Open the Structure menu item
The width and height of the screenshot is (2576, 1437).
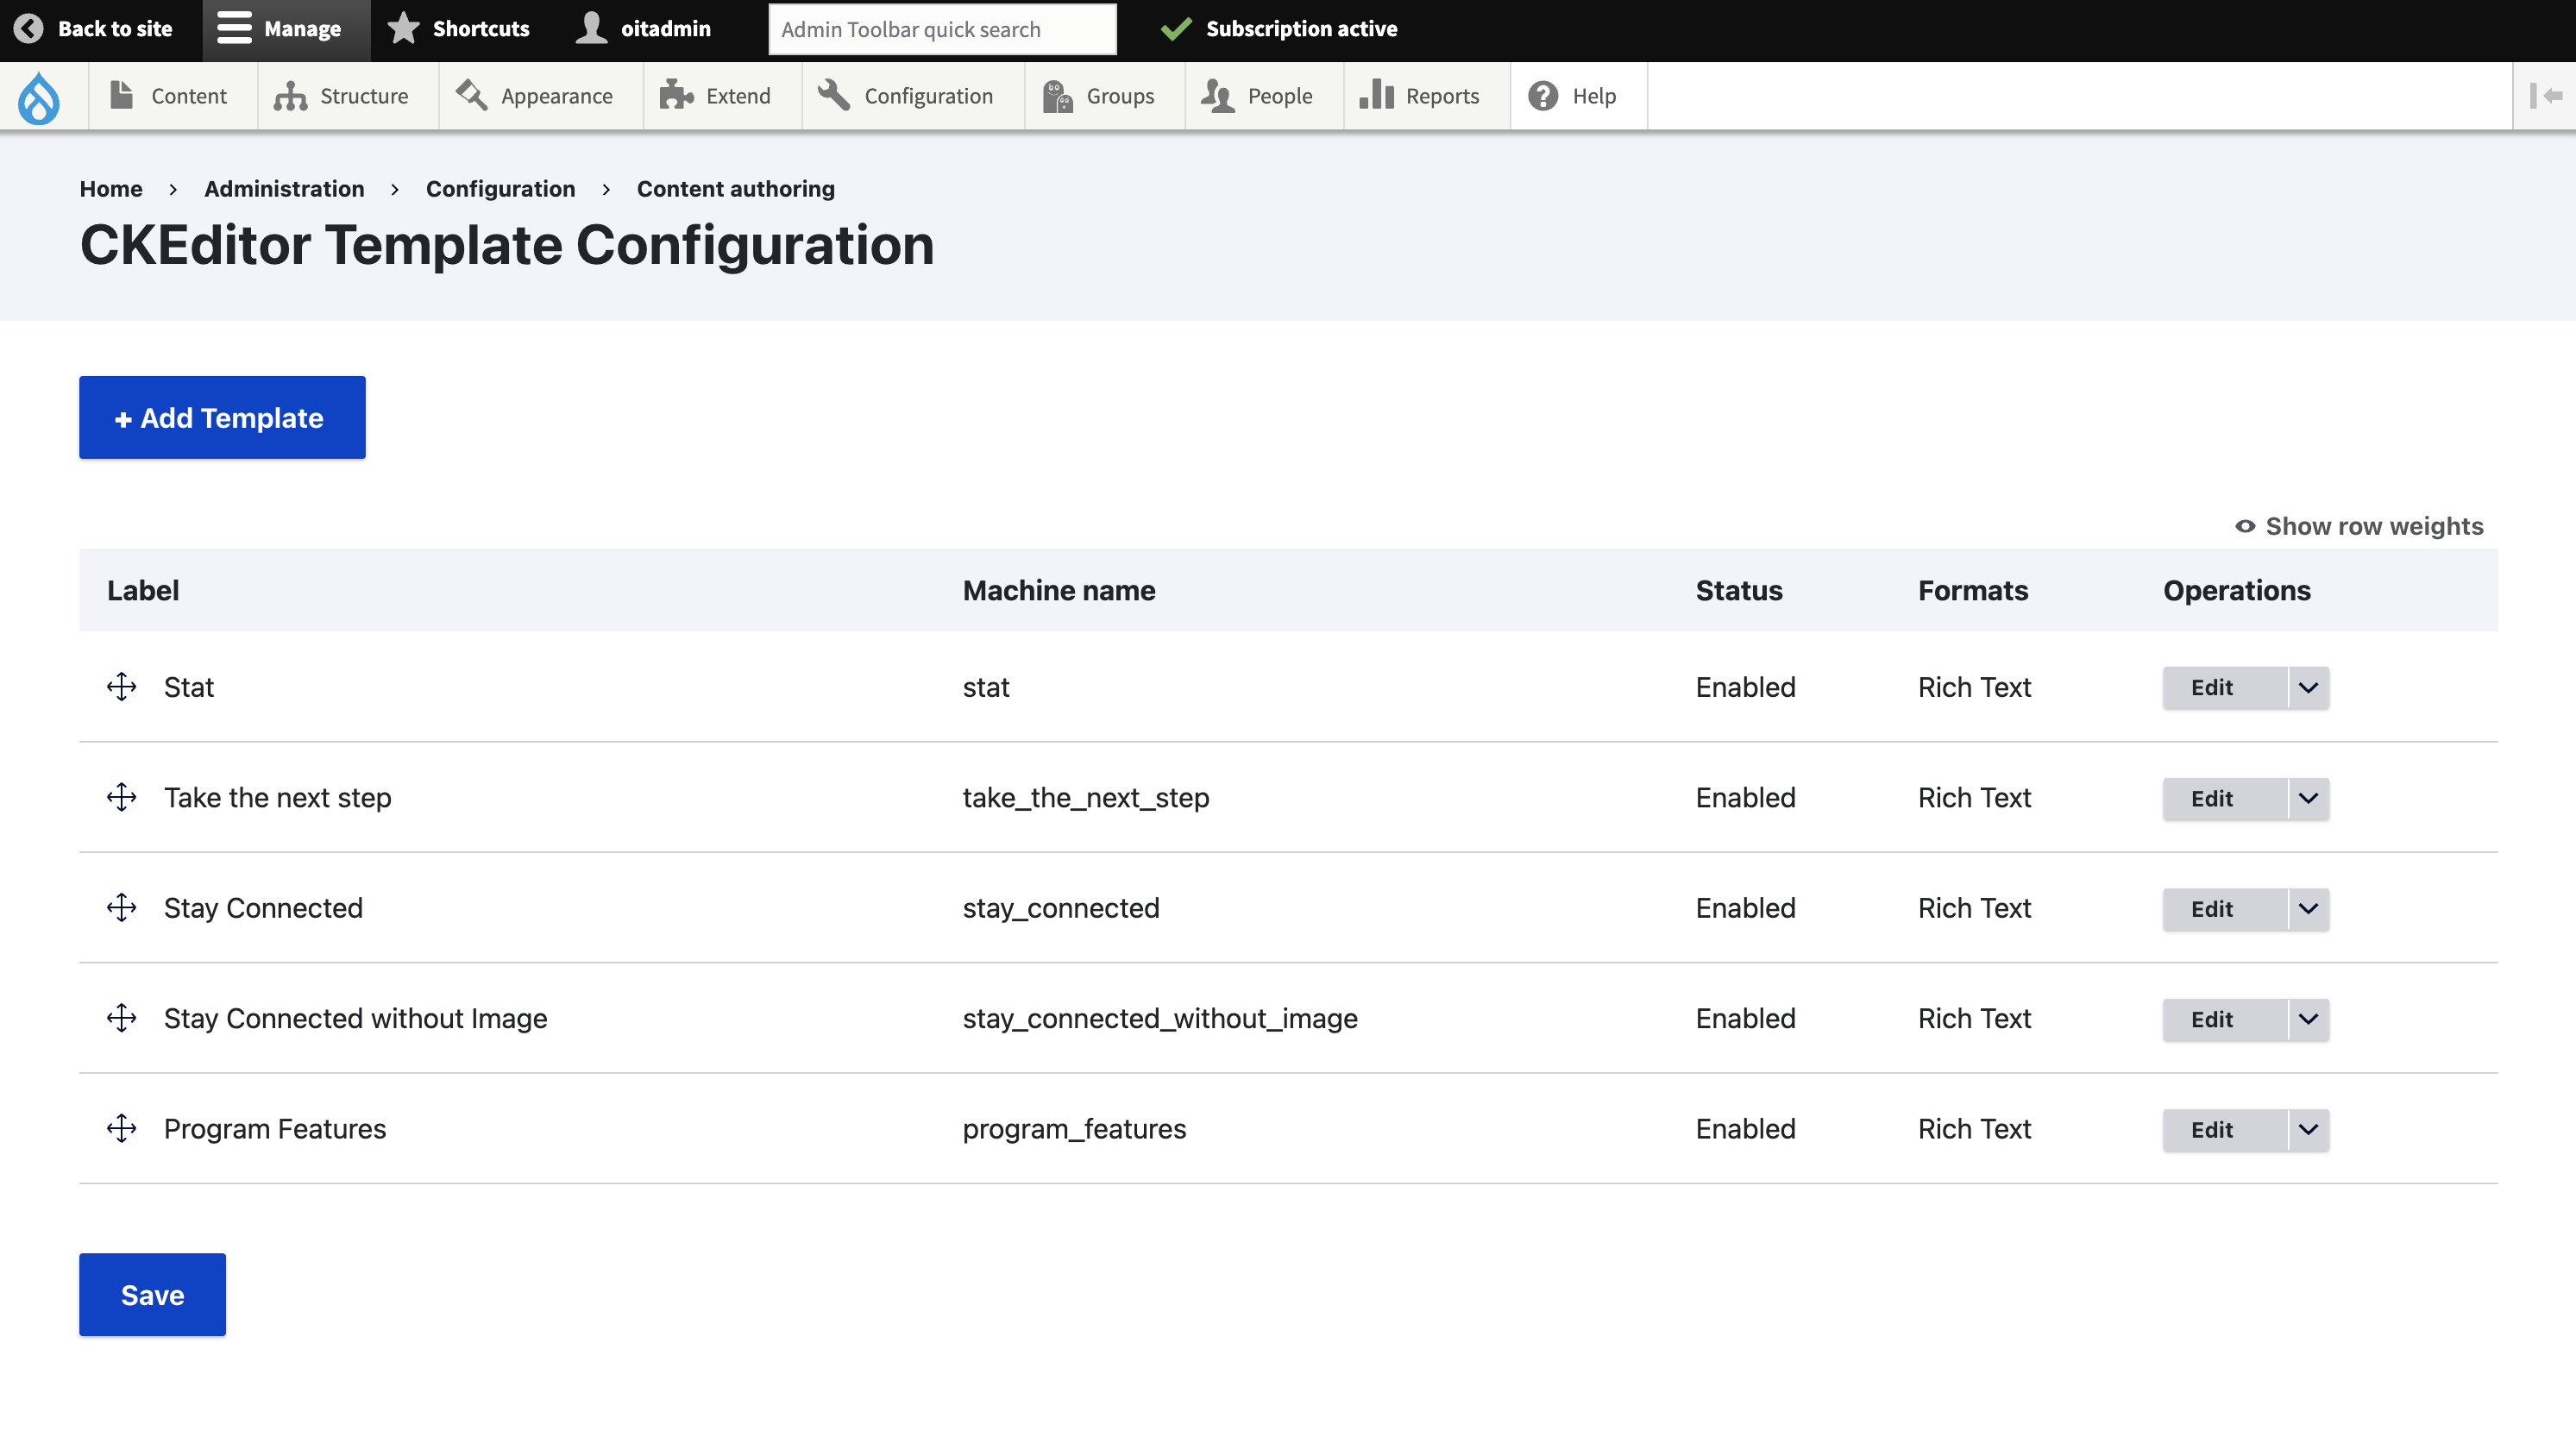[342, 96]
